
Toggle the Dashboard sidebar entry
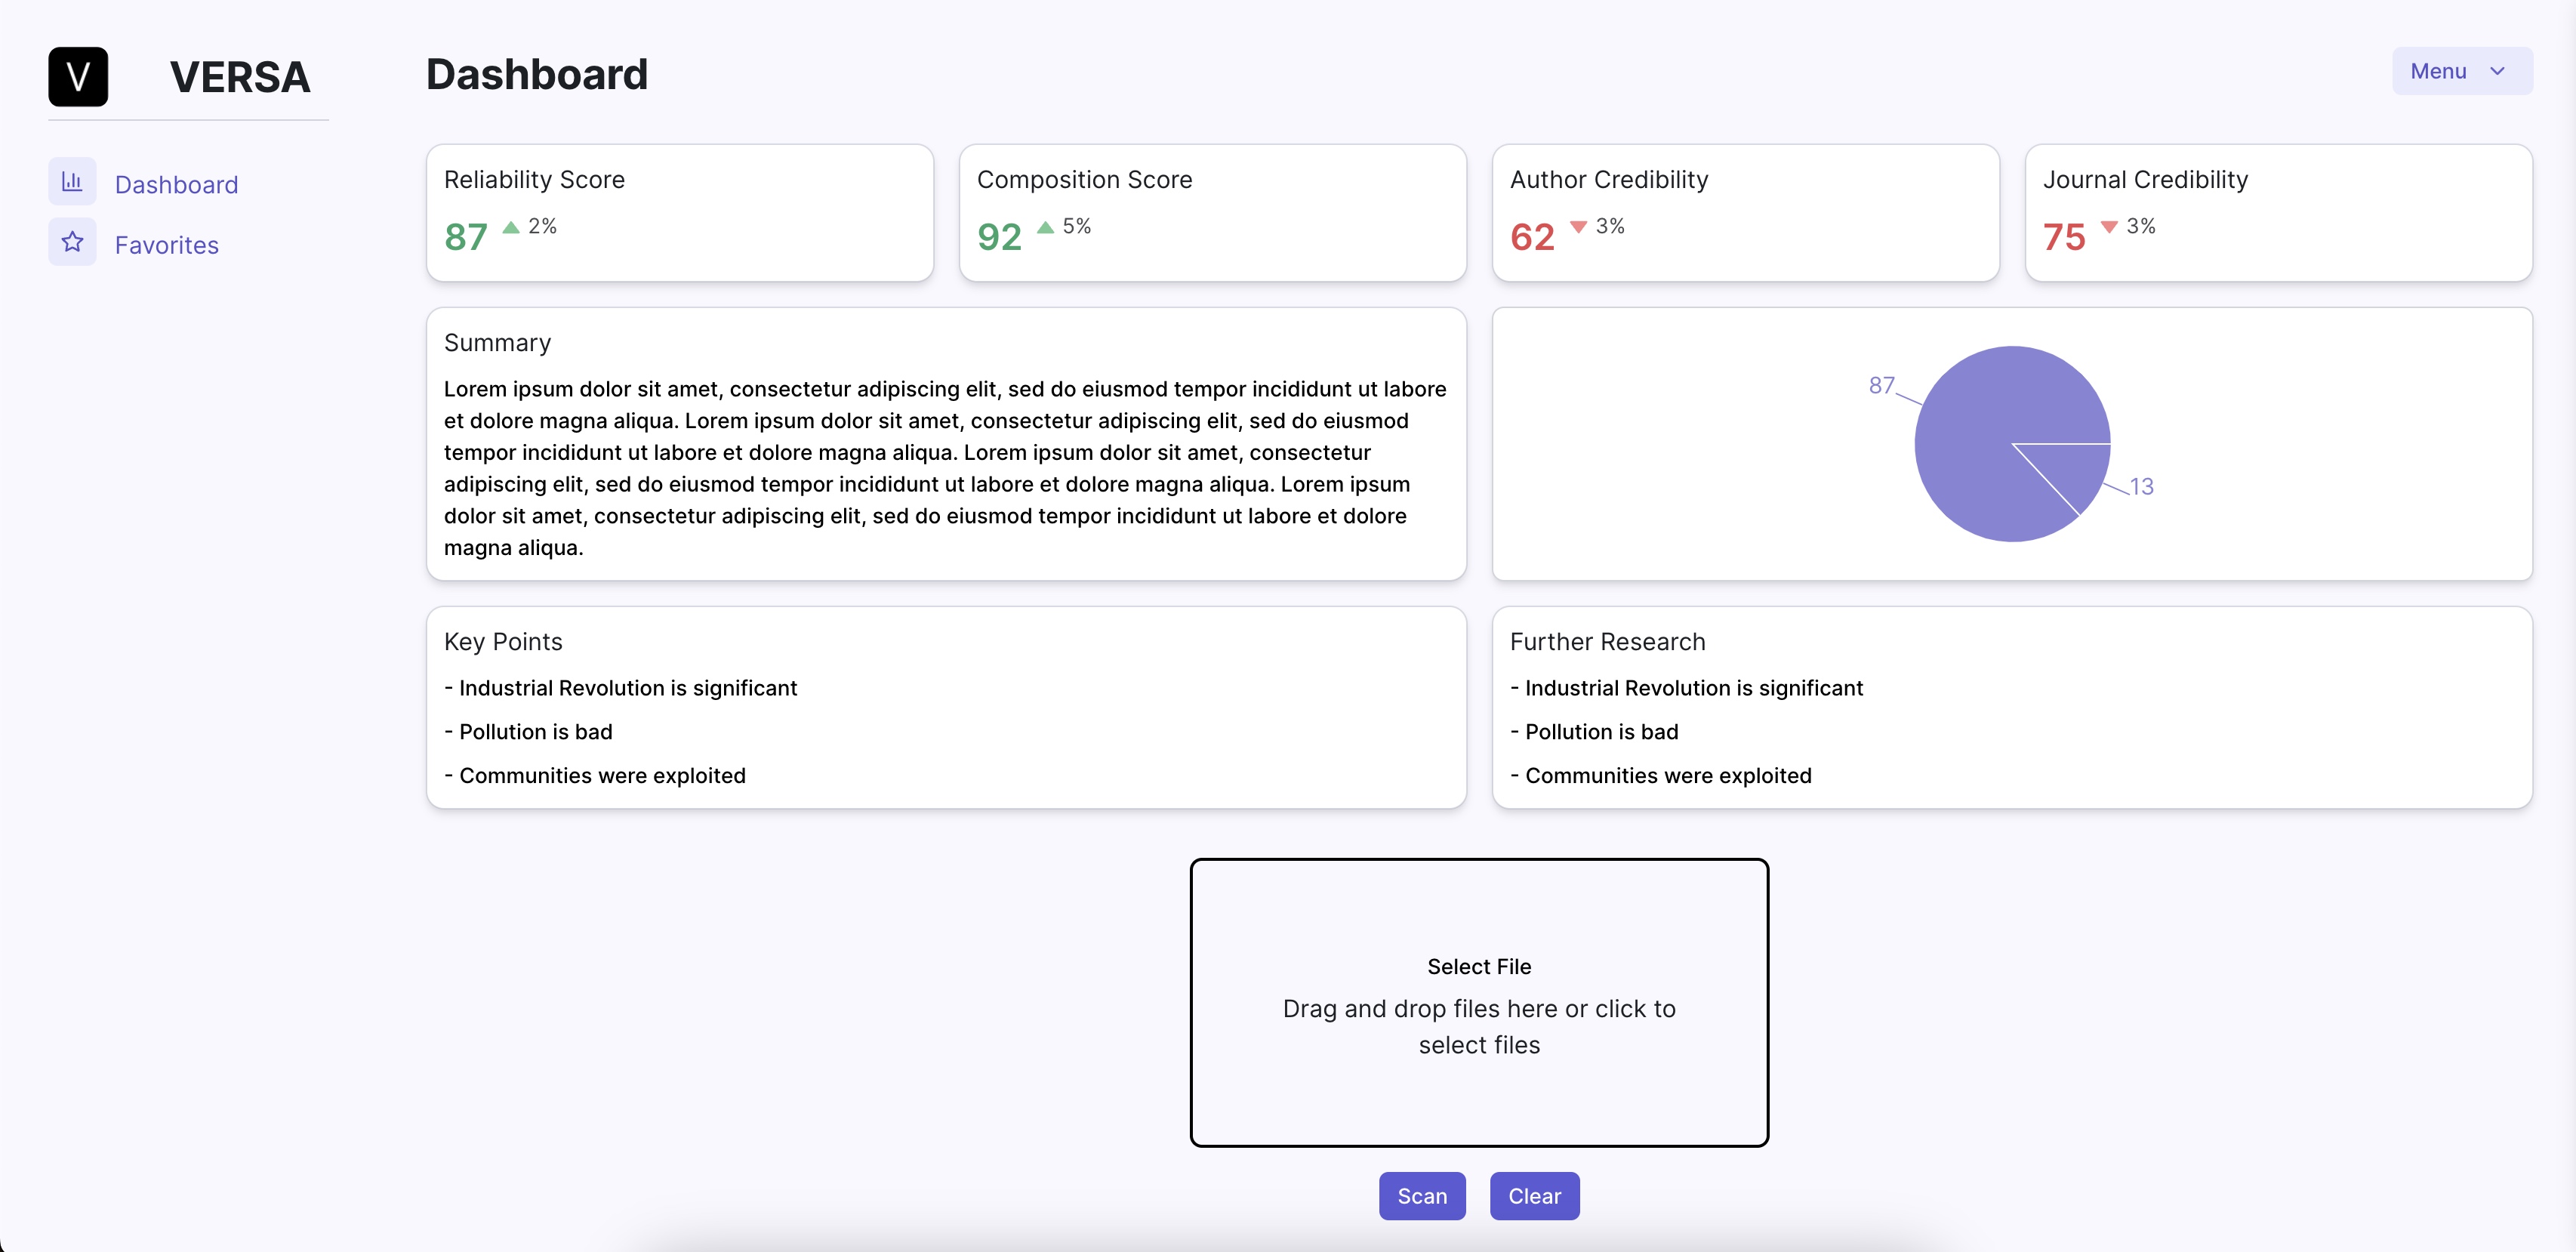coord(177,184)
